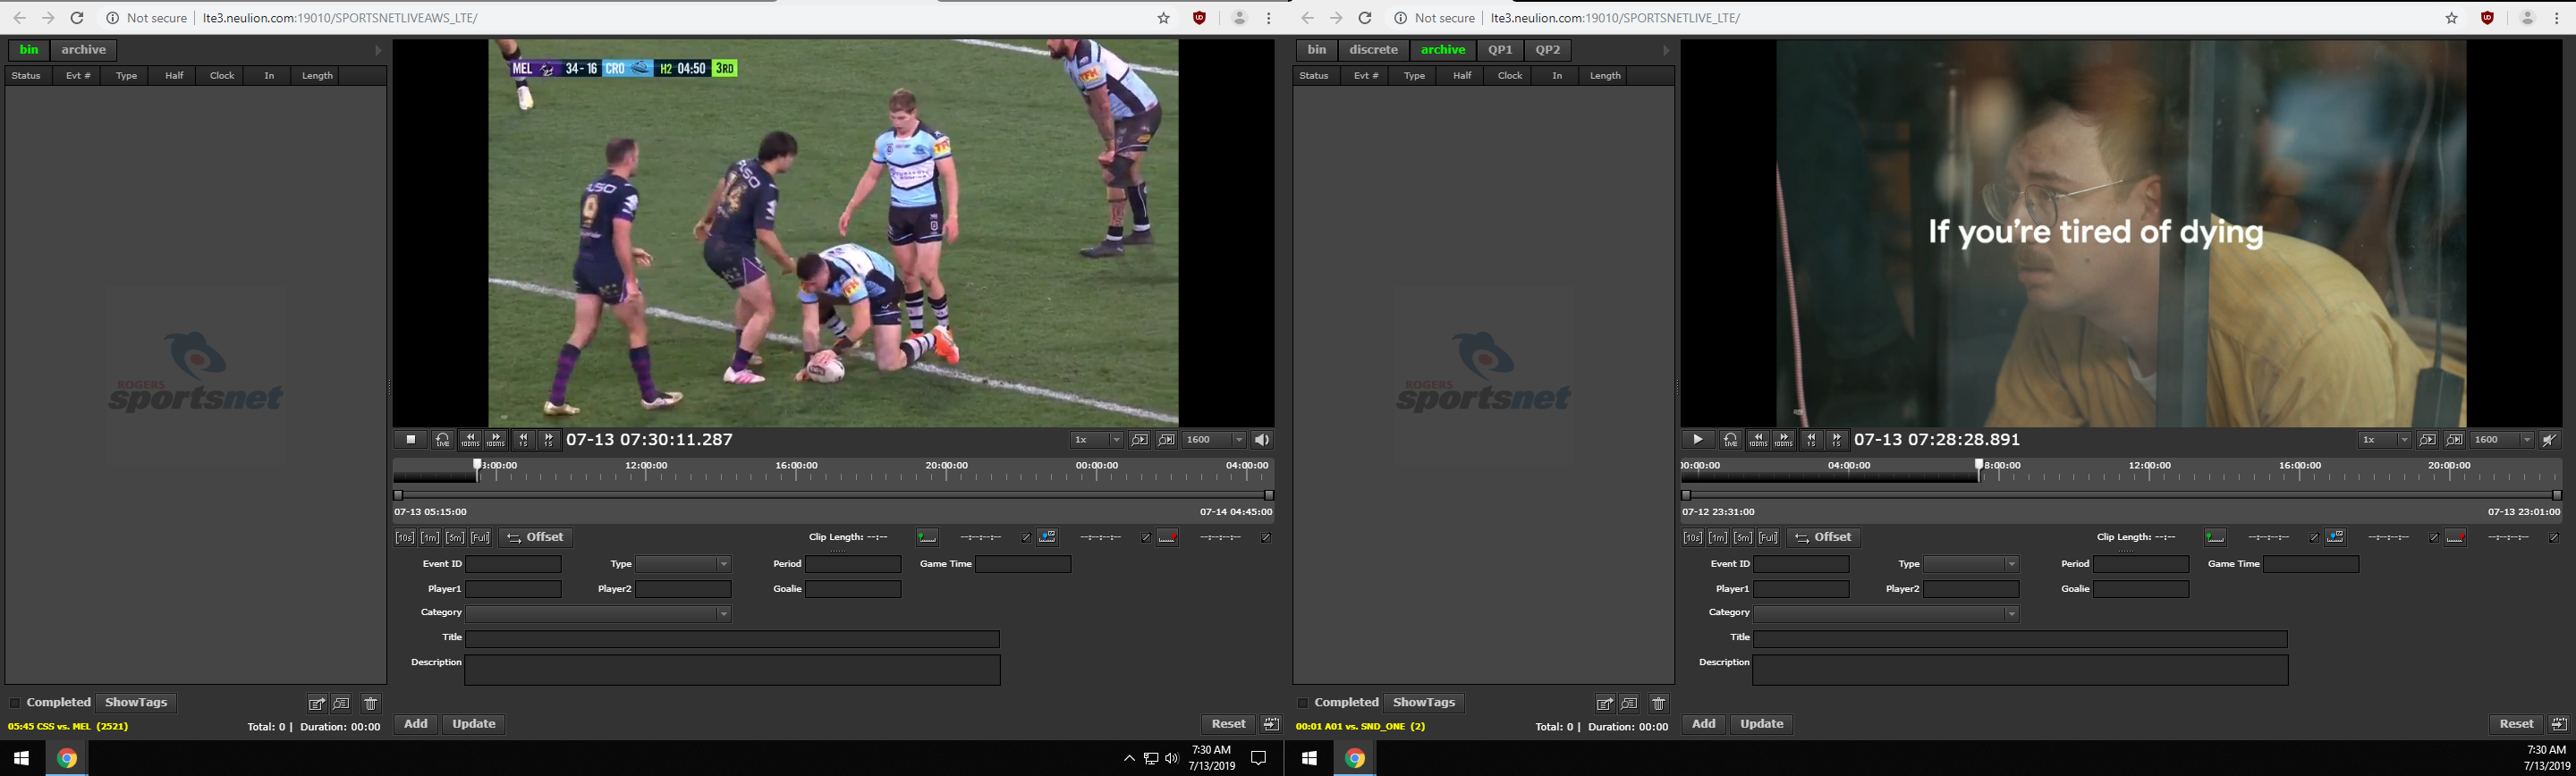Click the left player's zoom-to-end preview icon
This screenshot has height=776, width=2576.
[1166, 440]
